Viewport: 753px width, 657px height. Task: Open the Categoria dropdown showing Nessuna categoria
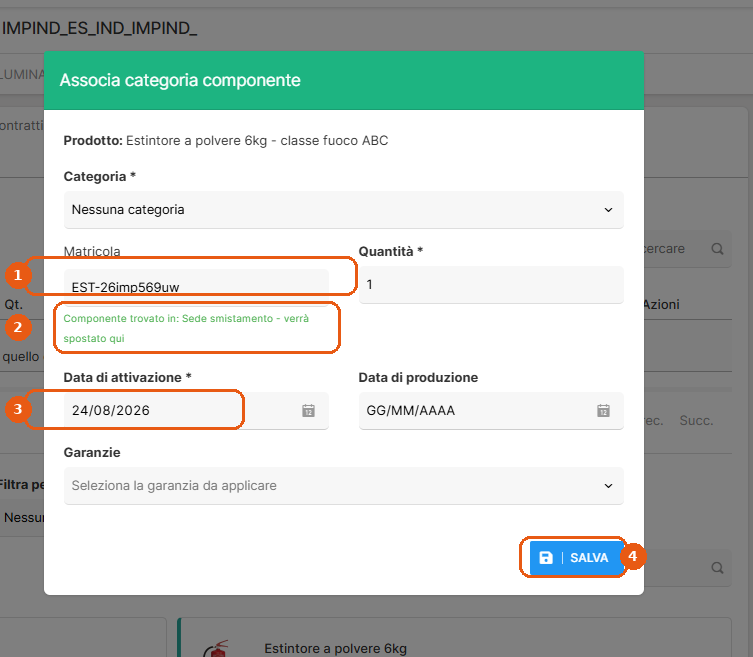pos(343,210)
